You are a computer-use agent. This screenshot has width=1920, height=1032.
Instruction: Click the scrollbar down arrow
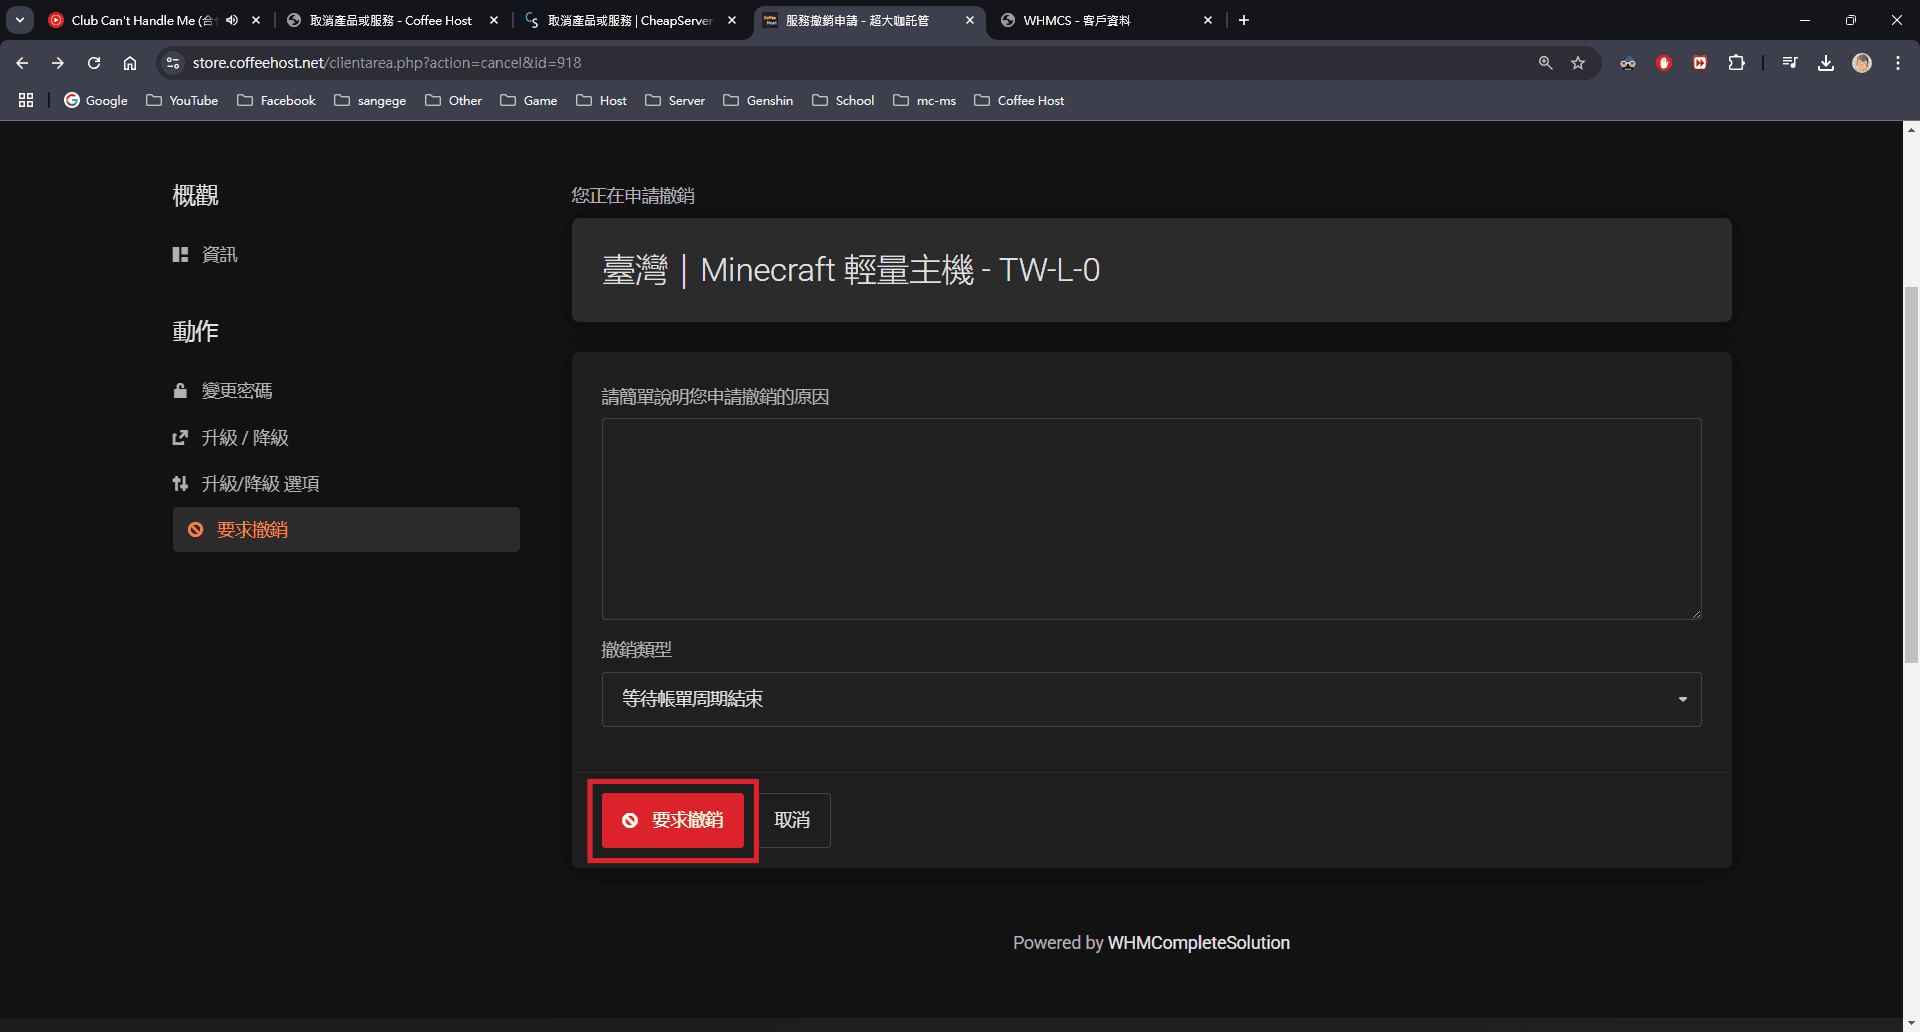tap(1911, 1023)
